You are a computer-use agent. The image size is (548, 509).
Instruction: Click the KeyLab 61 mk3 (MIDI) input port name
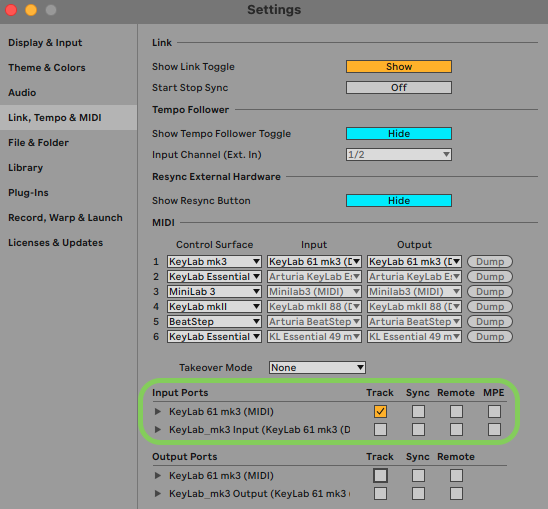point(221,411)
